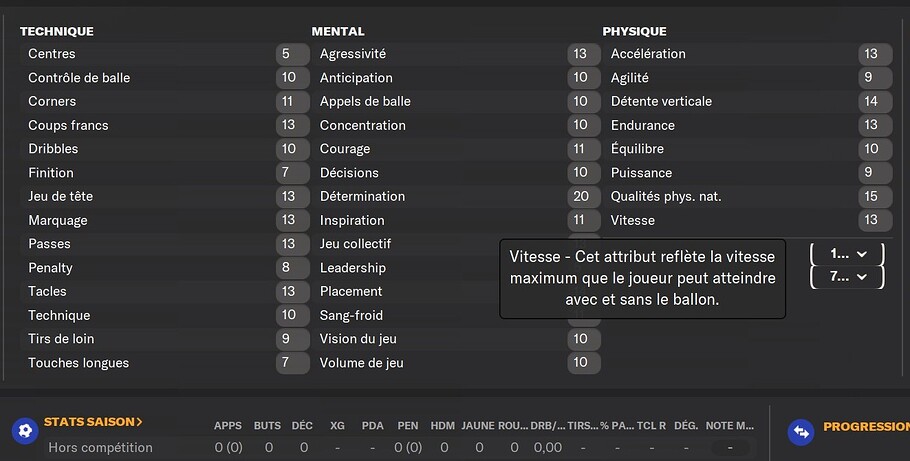Screen dimensions: 910x461
Task: Click the football icon beside Stats Saison
Action: coord(25,431)
